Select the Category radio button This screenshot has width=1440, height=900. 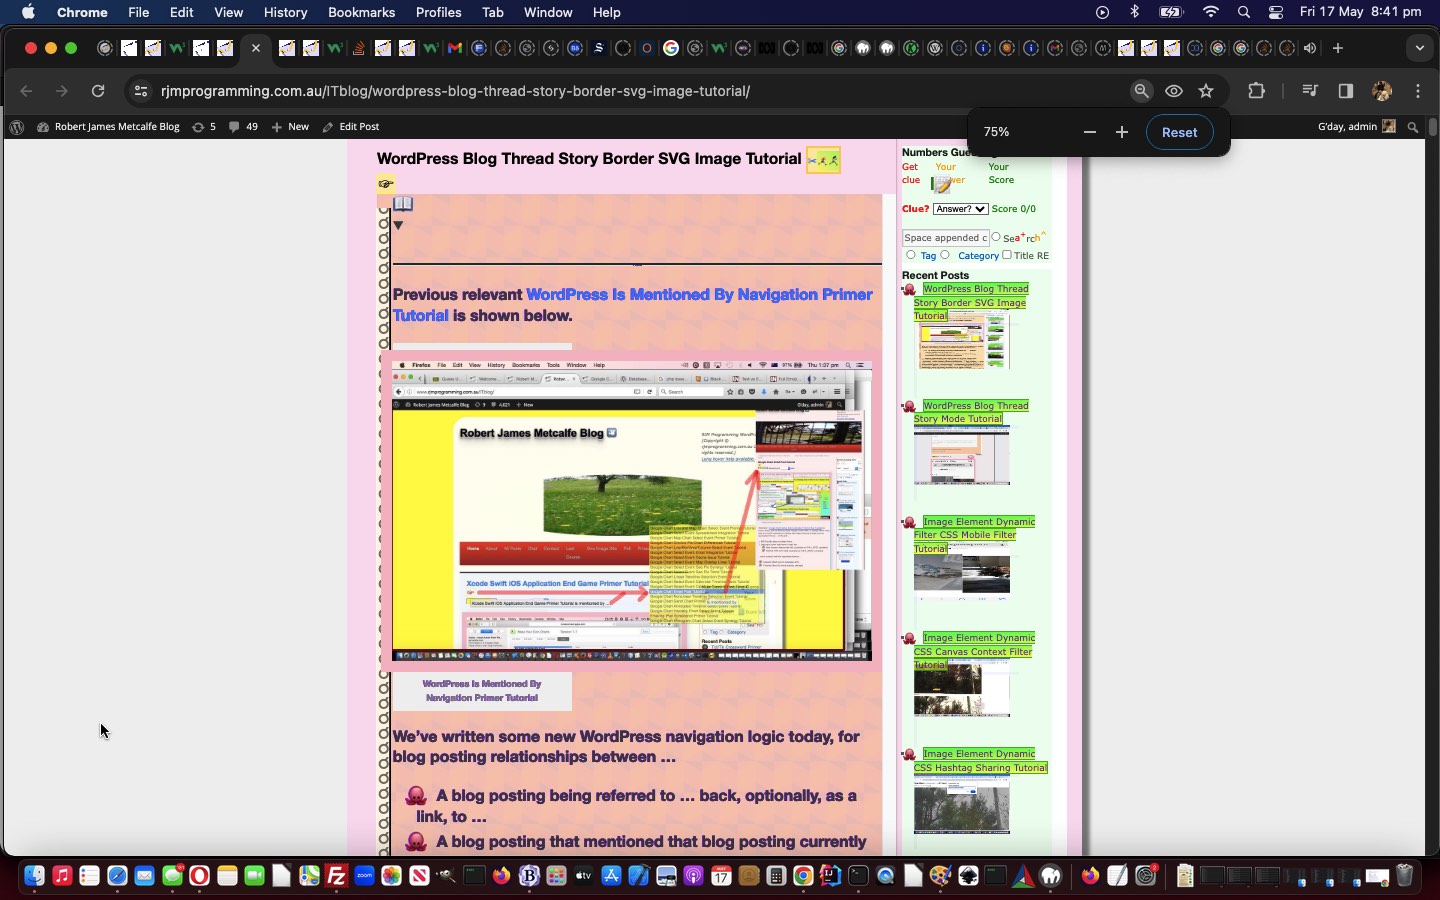(x=945, y=255)
